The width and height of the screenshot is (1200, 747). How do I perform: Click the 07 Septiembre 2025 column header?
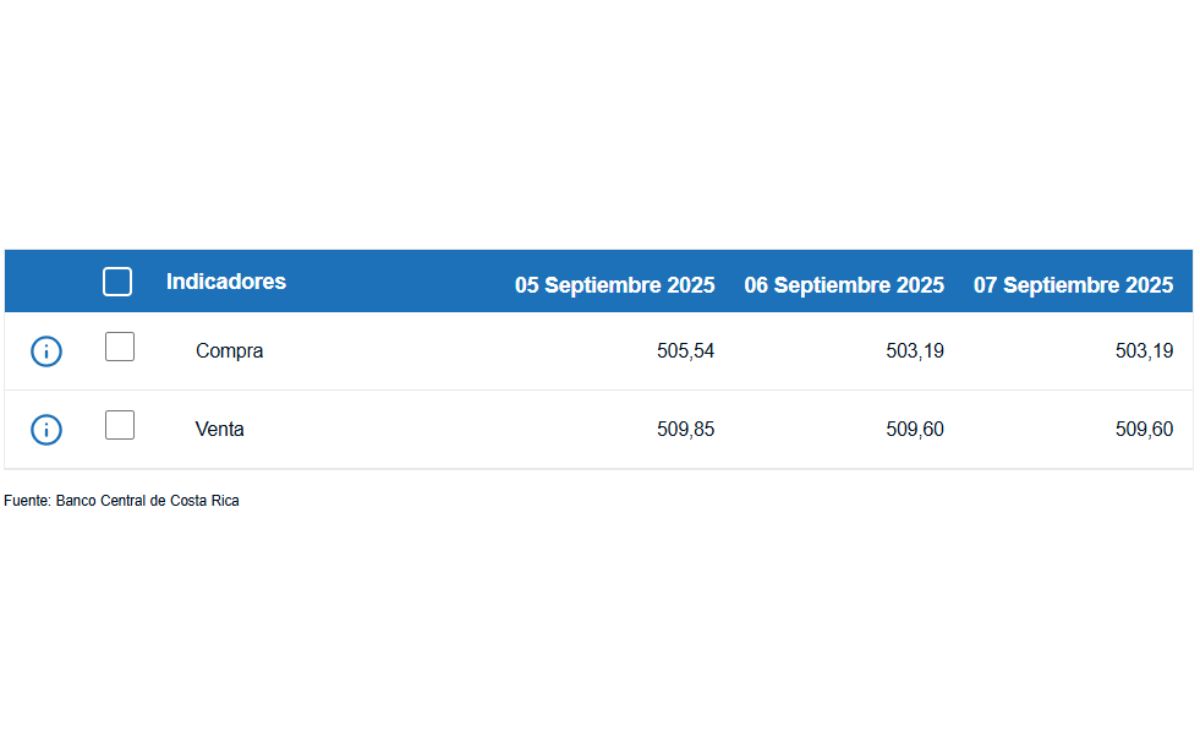coord(1074,285)
